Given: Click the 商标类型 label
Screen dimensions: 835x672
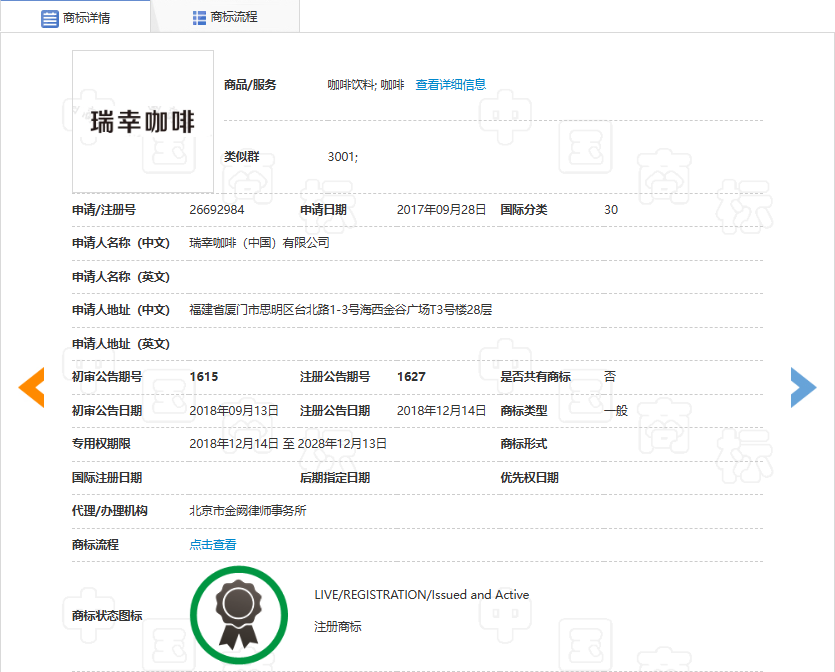Looking at the screenshot, I should tap(523, 411).
